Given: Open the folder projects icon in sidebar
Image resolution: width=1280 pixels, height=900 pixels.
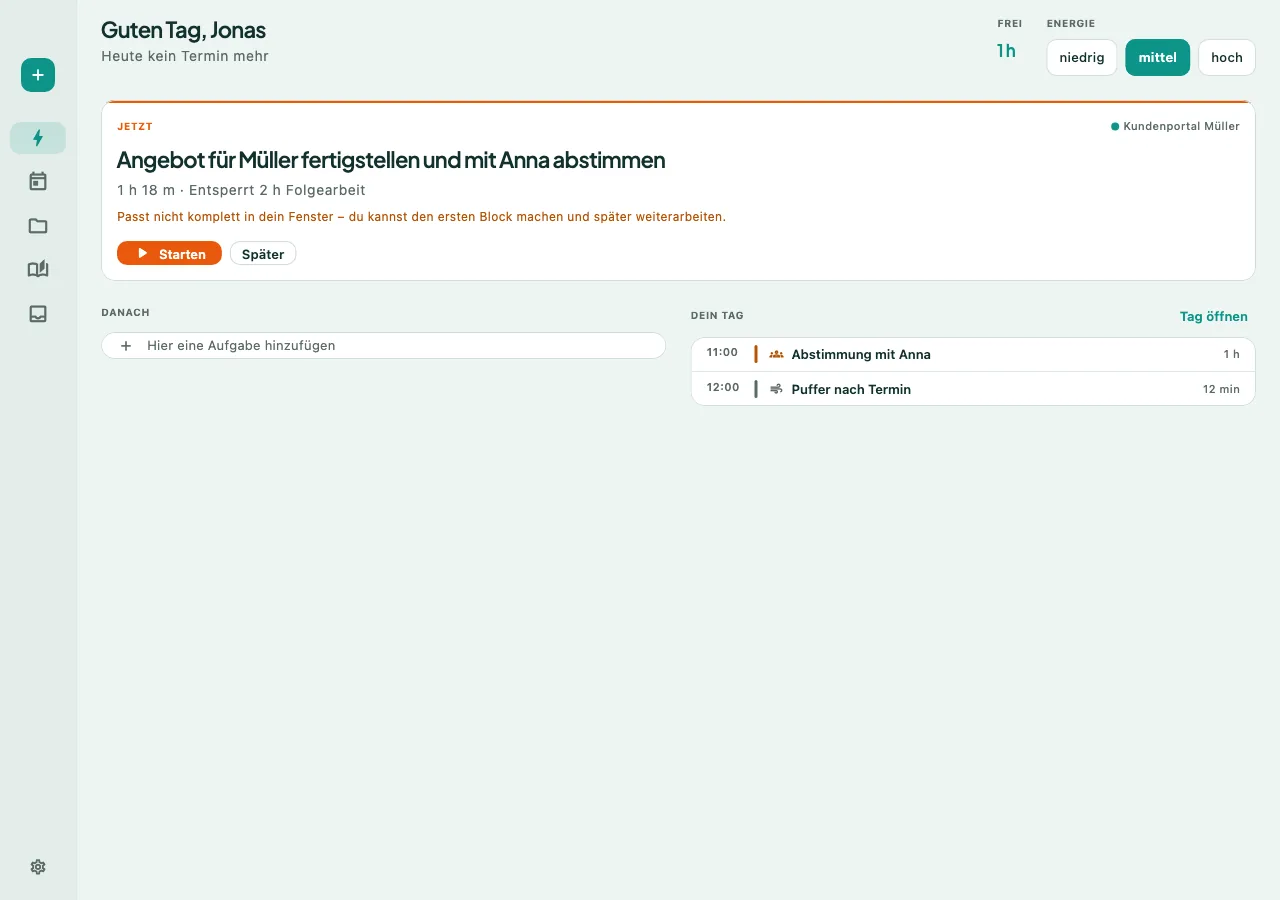Looking at the screenshot, I should [x=38, y=225].
